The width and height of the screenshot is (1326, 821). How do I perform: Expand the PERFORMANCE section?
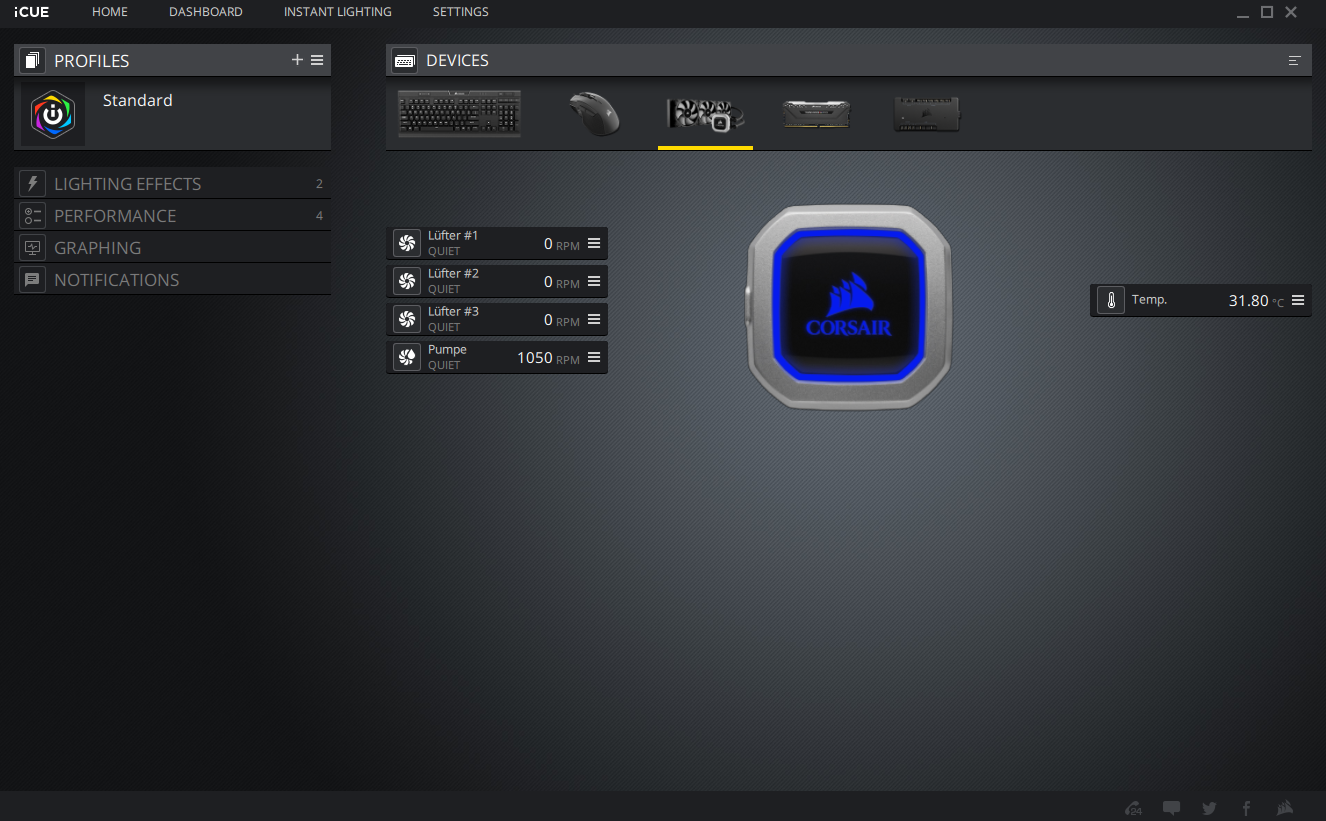[172, 216]
